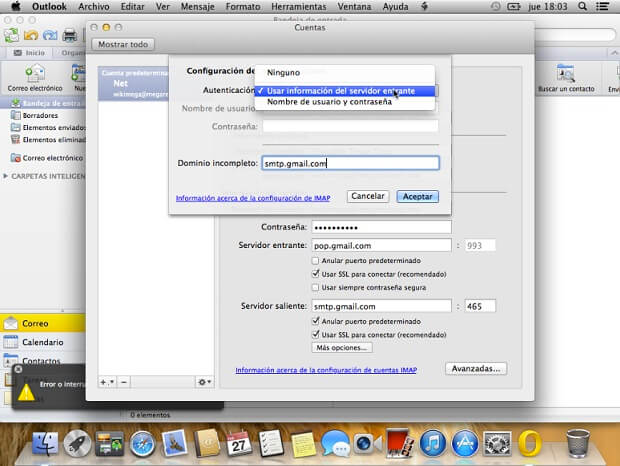Toggle Usar siempre contraseña segura checkbox
620x466 pixels.
(315, 287)
